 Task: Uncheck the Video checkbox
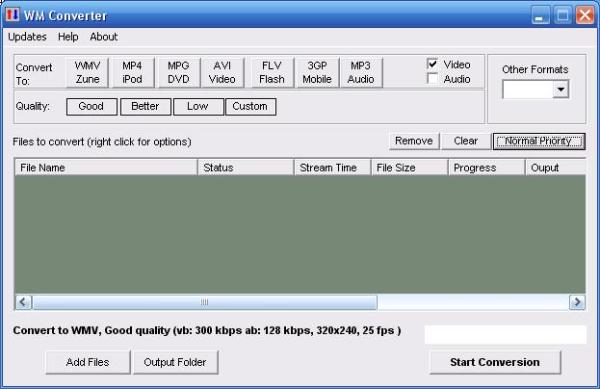[432, 64]
